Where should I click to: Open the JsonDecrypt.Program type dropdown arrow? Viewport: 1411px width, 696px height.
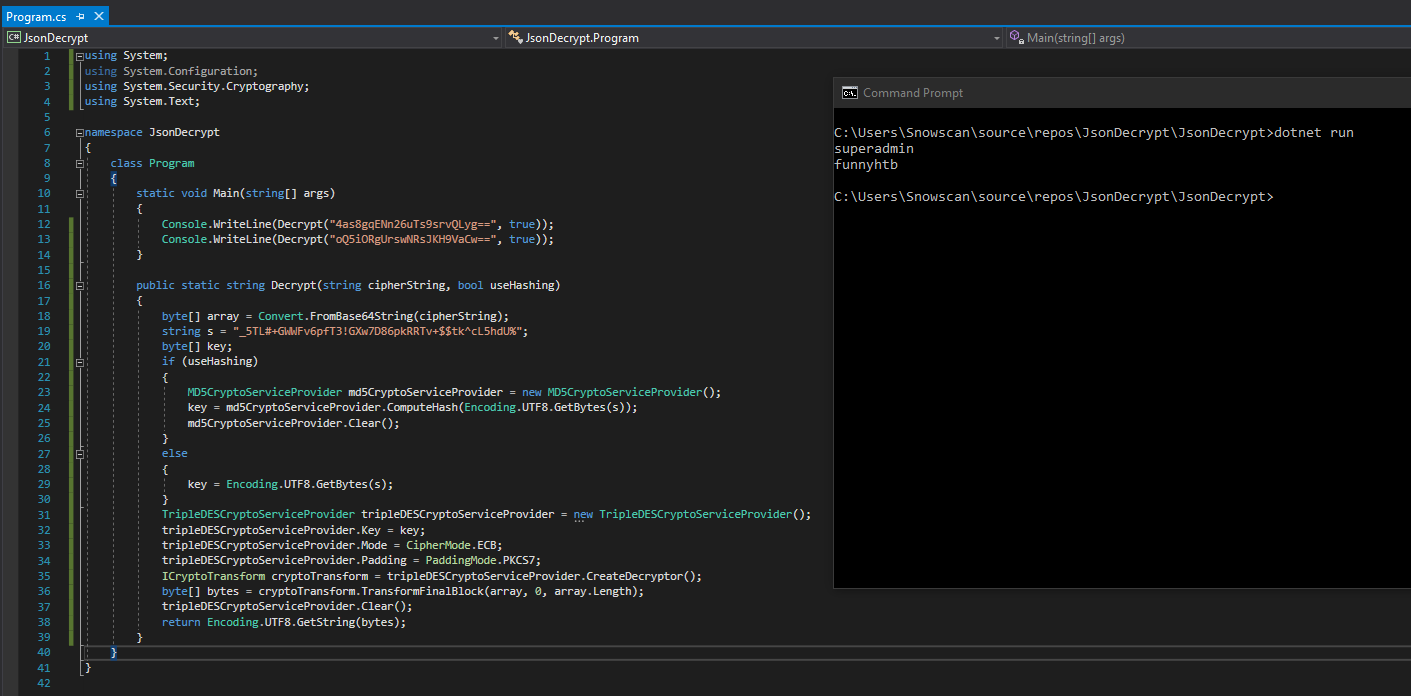click(x=996, y=38)
